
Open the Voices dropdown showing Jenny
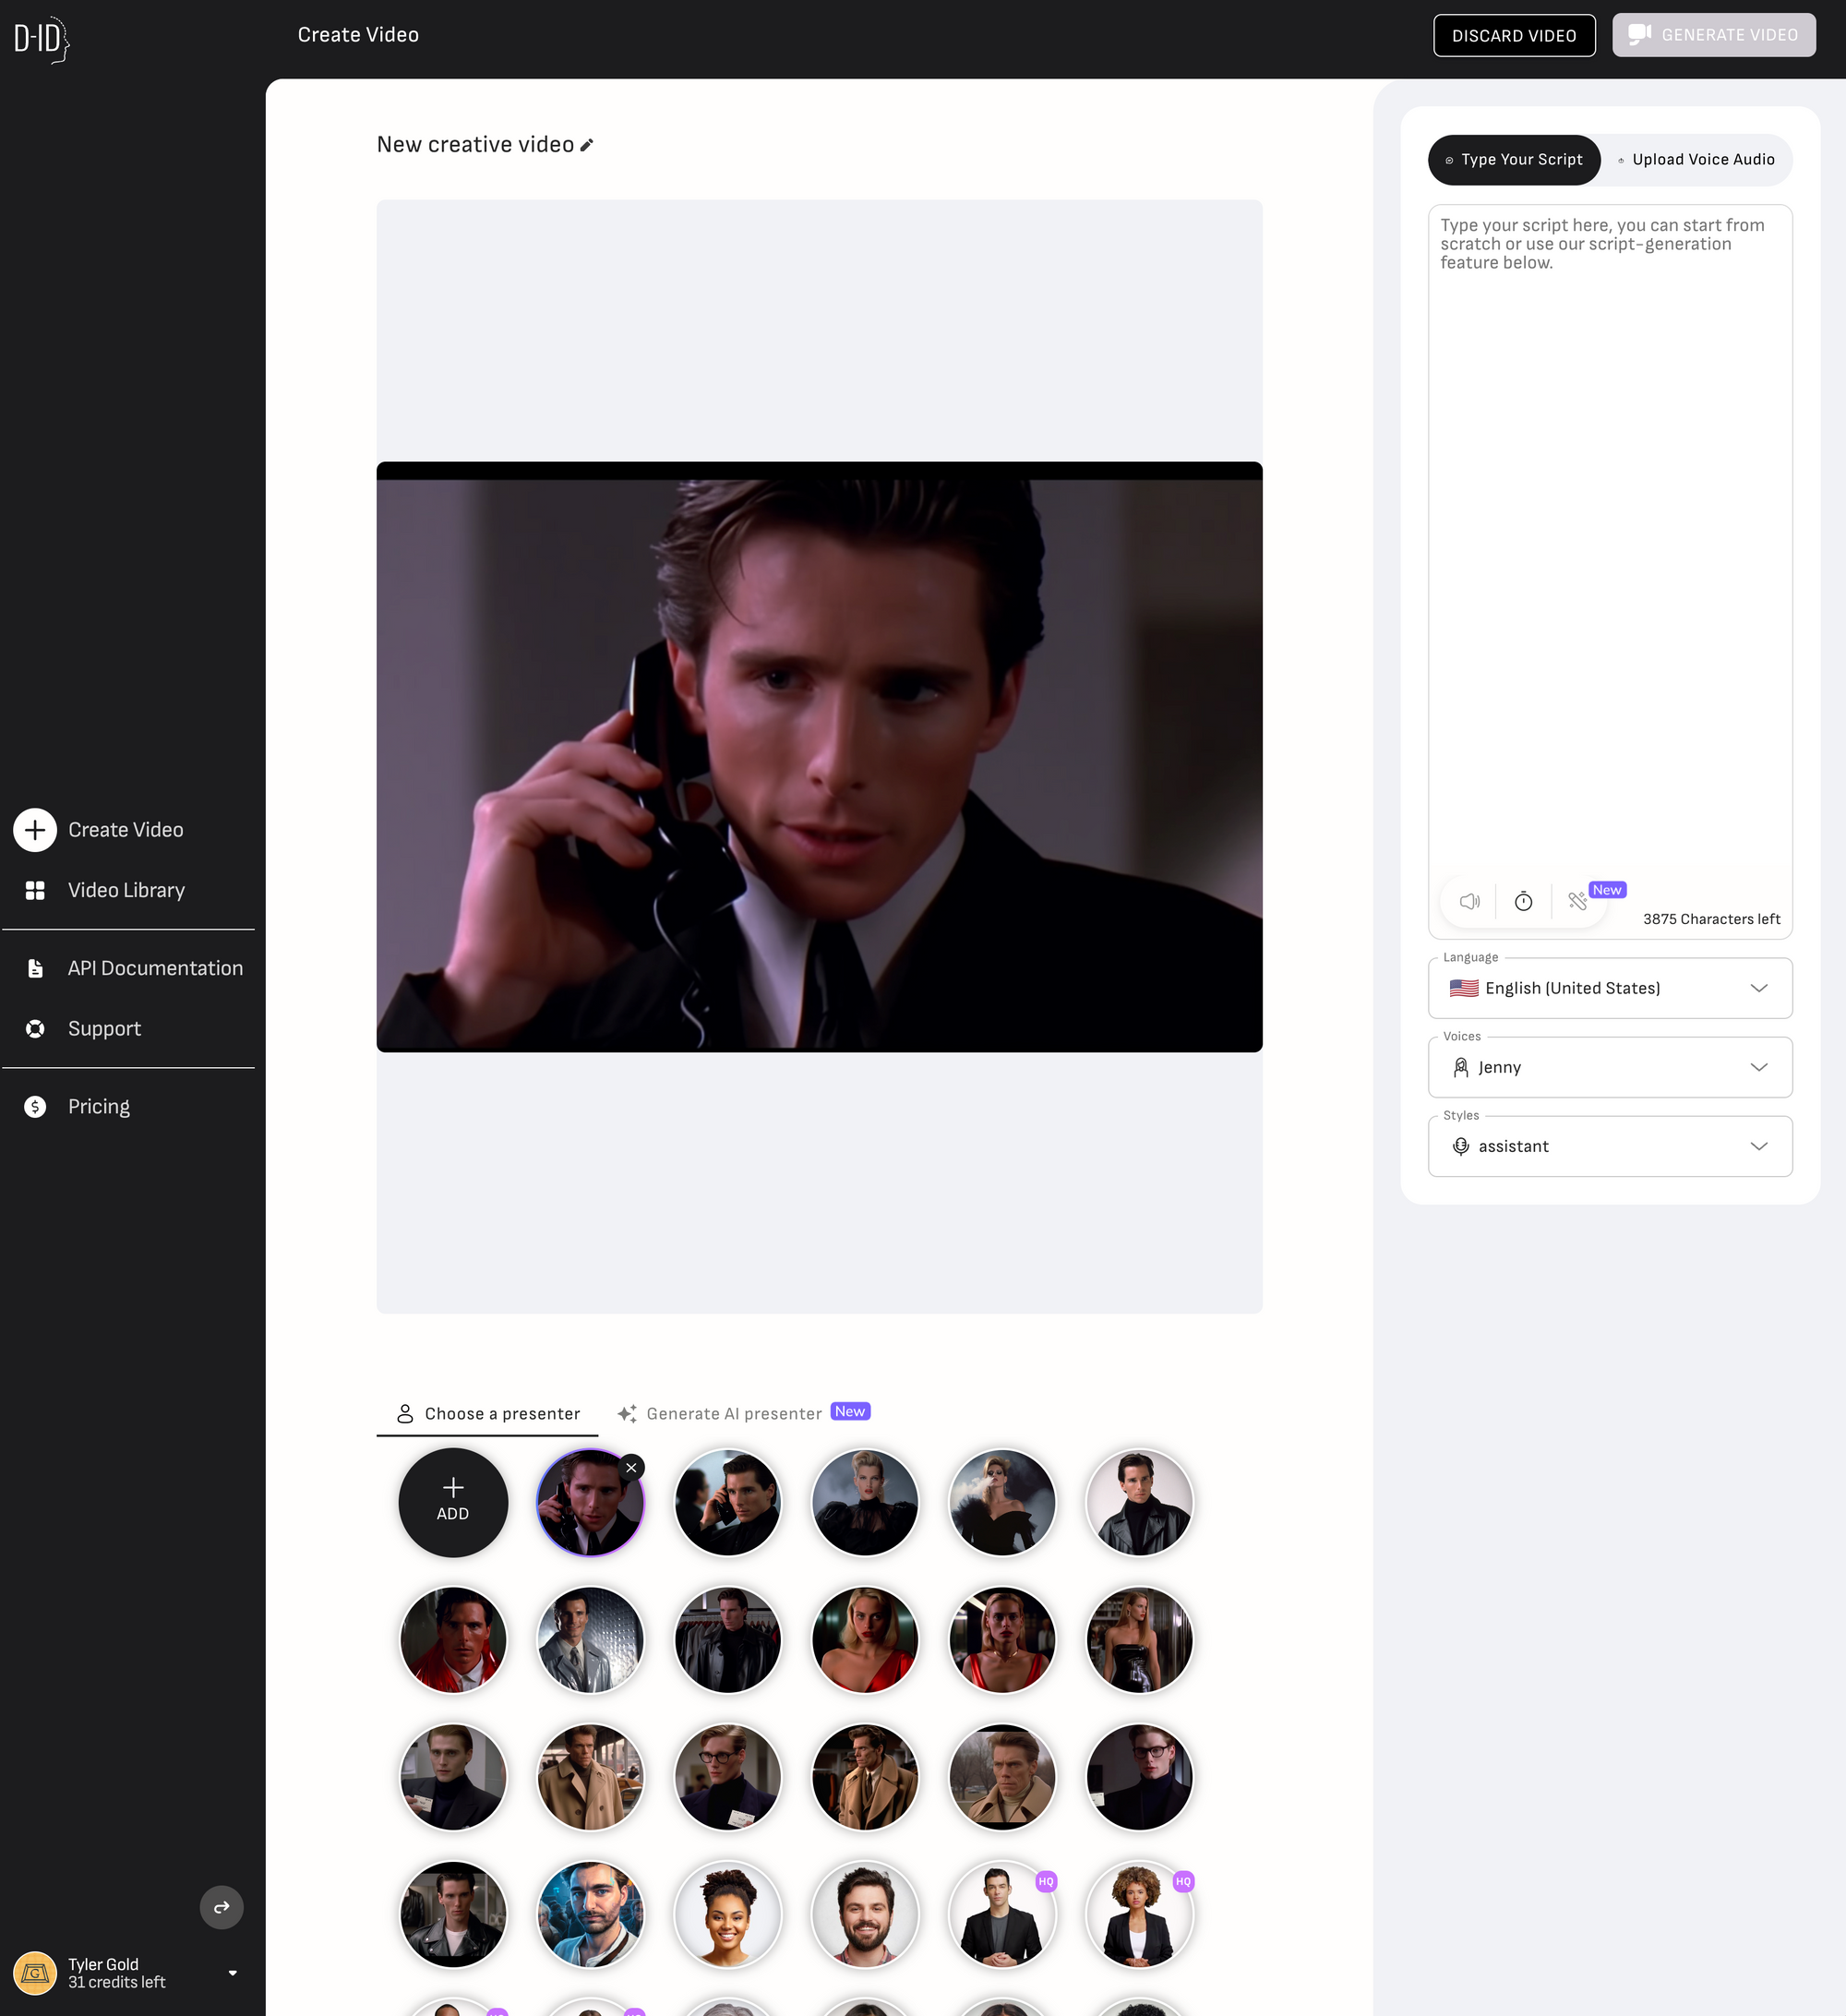pyautogui.click(x=1610, y=1067)
